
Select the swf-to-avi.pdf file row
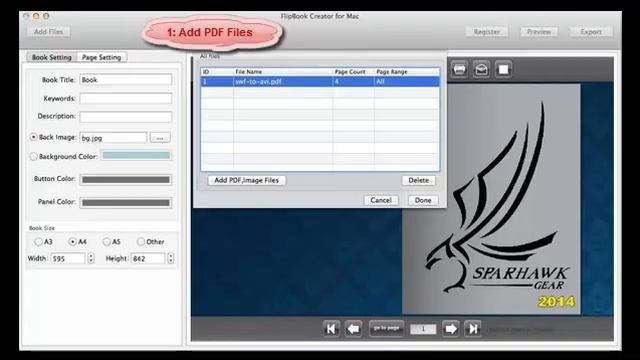coord(320,82)
